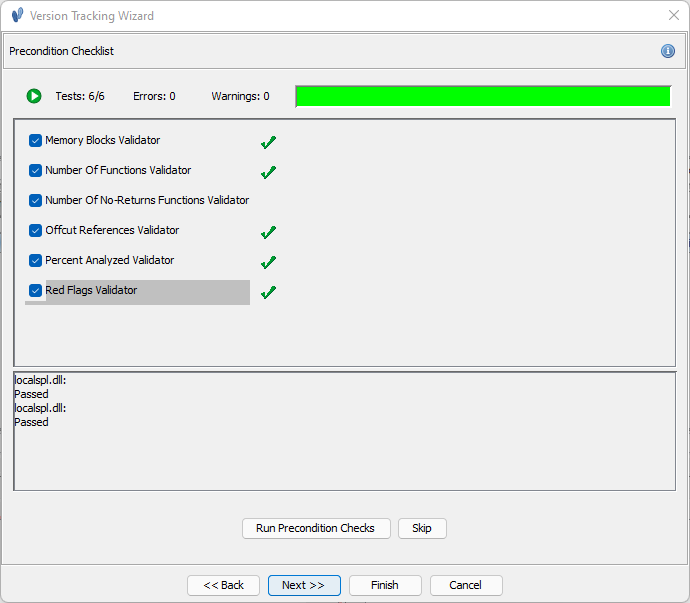
Task: Click Percent Analyzed Validator green checkmark
Action: [x=268, y=262]
